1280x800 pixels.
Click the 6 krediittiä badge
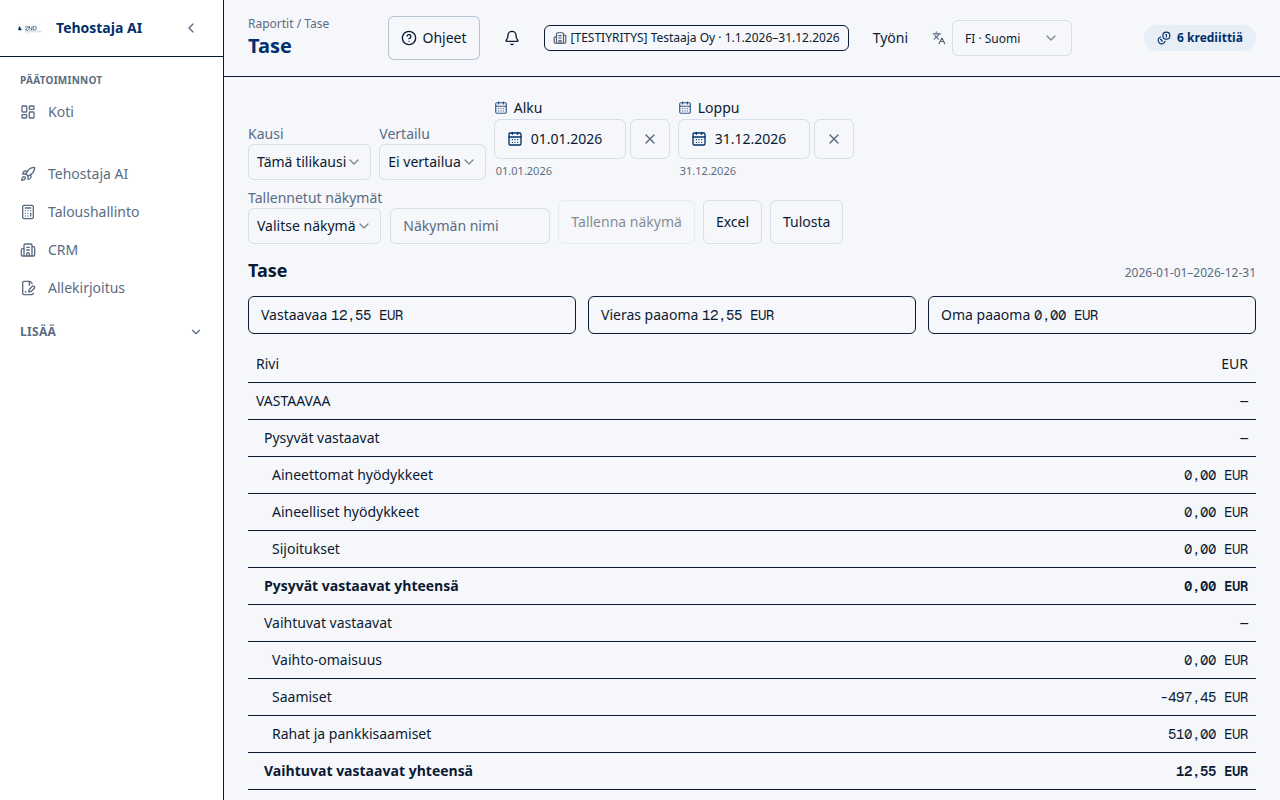(1200, 38)
